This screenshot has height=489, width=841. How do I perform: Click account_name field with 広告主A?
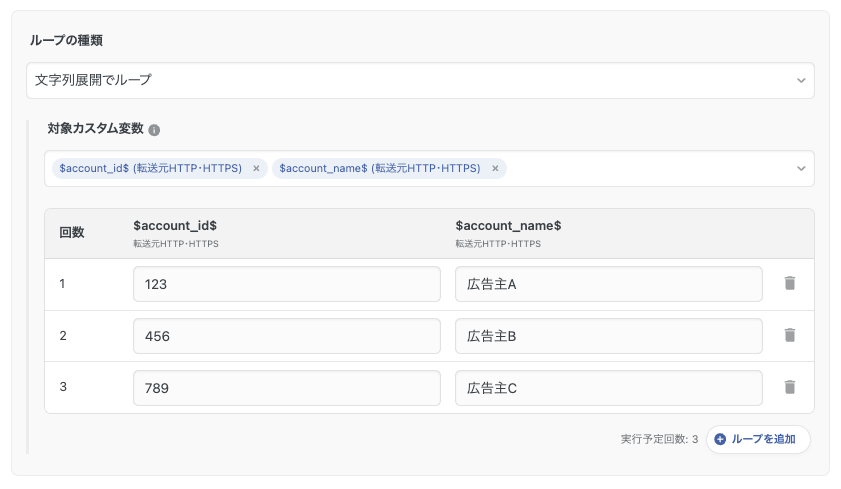608,284
